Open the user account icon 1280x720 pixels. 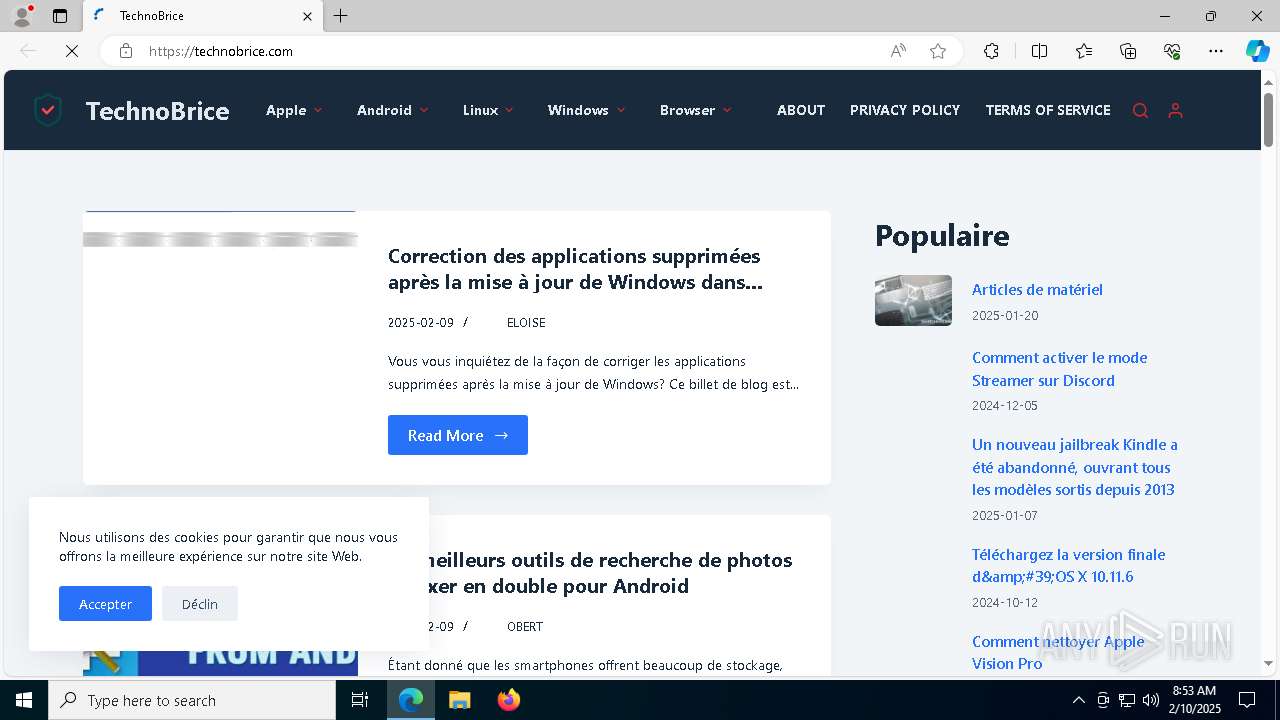[x=1175, y=111]
